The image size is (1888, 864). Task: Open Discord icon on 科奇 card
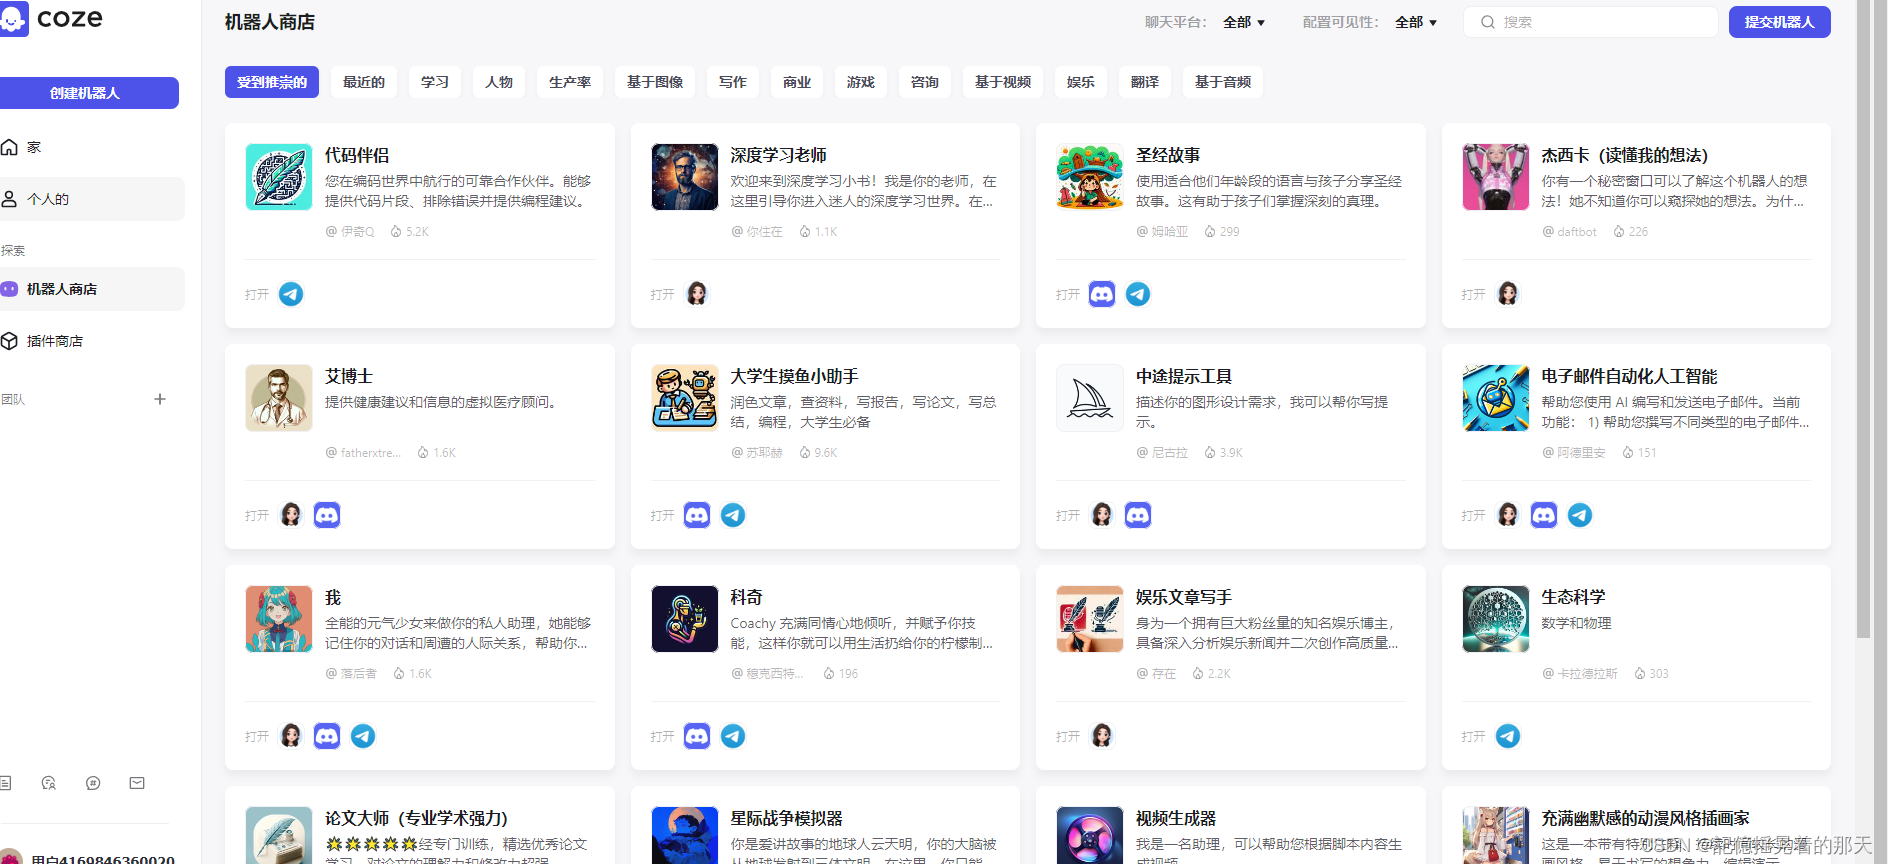pyautogui.click(x=697, y=736)
